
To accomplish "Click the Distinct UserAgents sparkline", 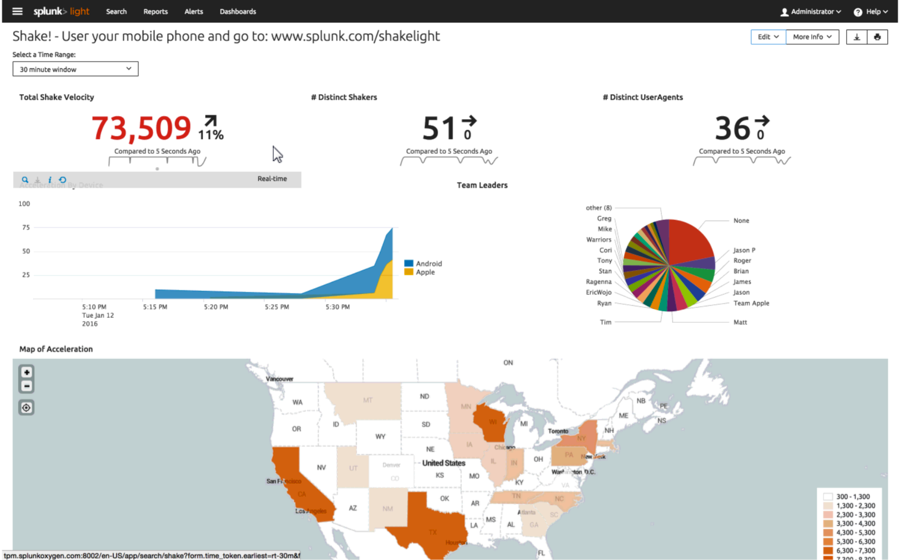I will 742,161.
